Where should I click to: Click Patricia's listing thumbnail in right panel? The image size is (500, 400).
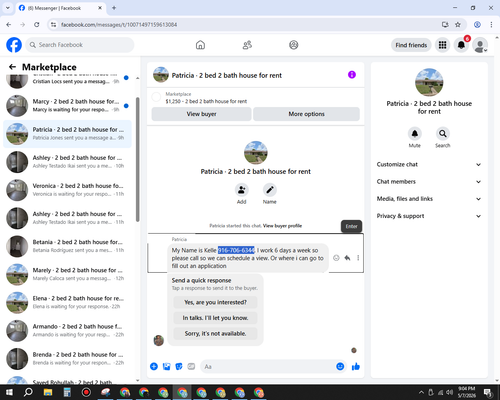[429, 82]
